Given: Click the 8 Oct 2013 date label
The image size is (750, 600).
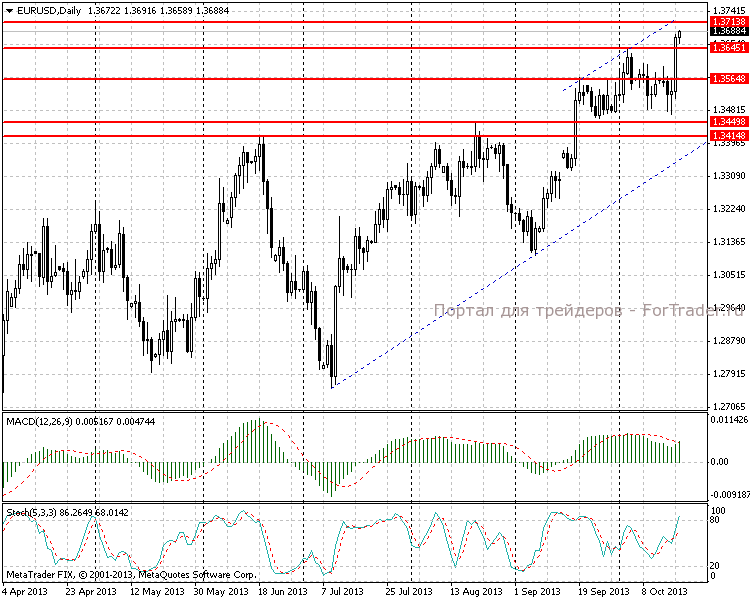Looking at the screenshot, I should 665,591.
